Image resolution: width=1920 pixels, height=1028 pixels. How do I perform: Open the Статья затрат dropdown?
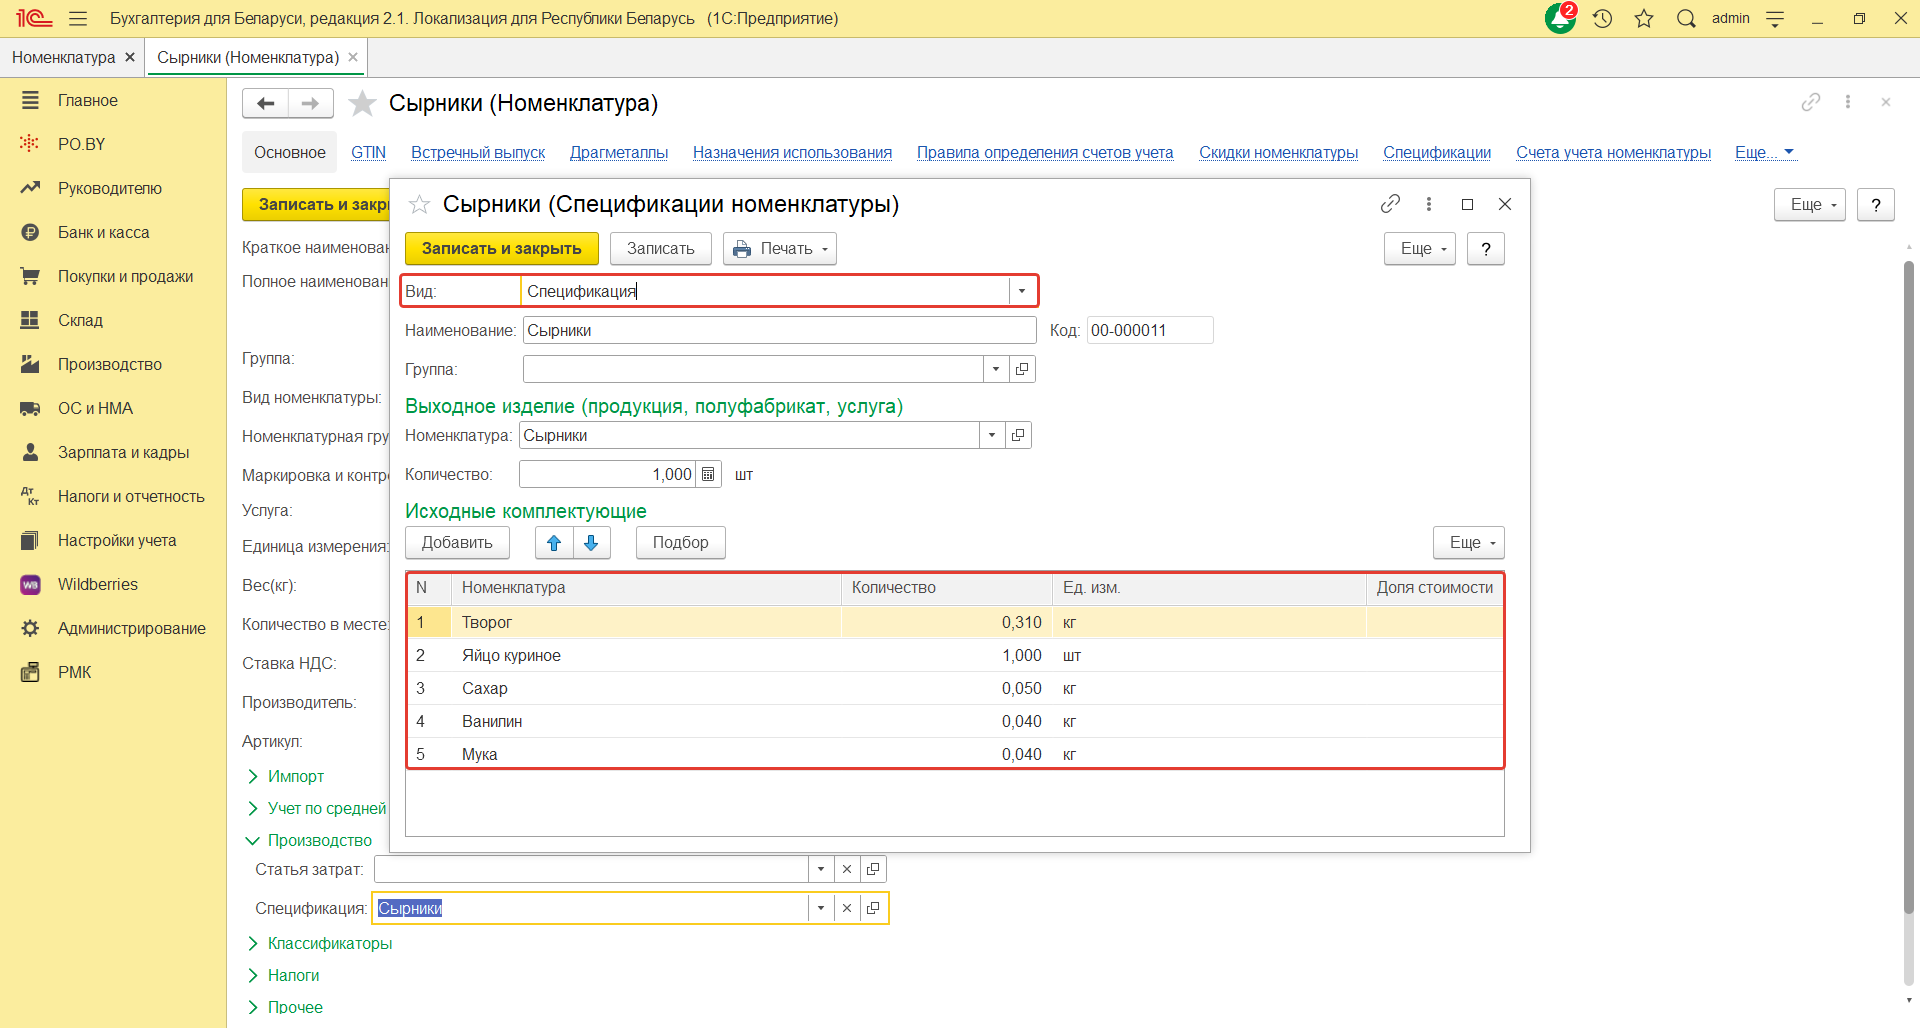coord(821,869)
